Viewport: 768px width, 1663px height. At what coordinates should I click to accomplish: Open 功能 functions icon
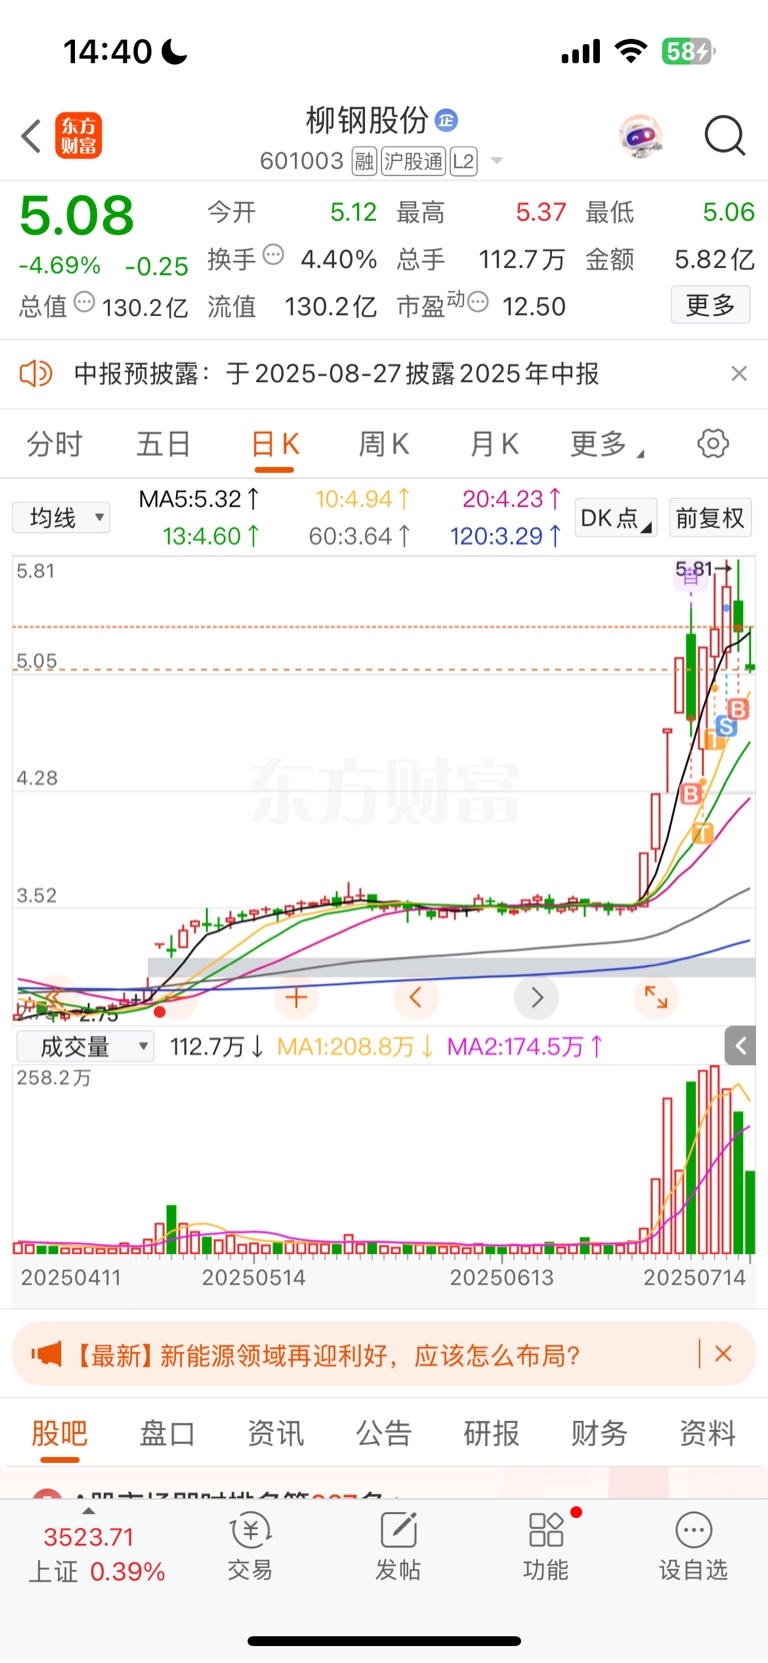pos(546,1547)
